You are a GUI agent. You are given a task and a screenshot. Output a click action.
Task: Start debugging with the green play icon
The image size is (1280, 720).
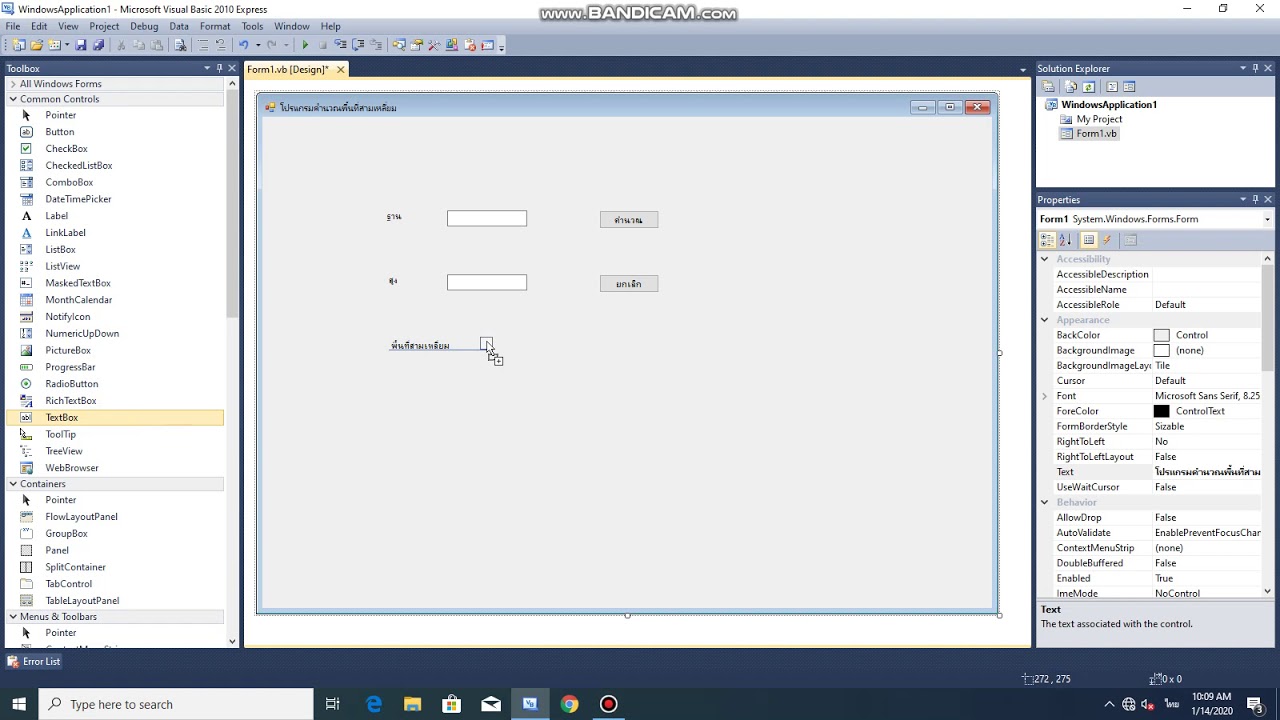(305, 45)
